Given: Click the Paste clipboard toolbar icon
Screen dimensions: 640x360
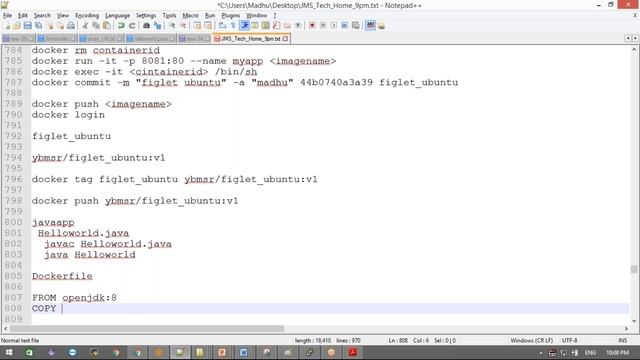Looking at the screenshot, I should pyautogui.click(x=107, y=26).
